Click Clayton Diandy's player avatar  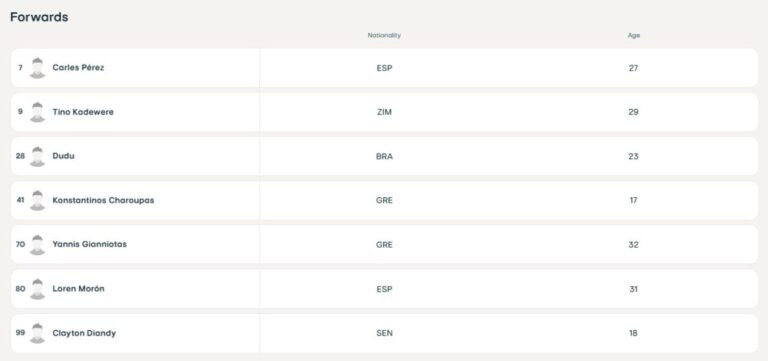pos(37,333)
